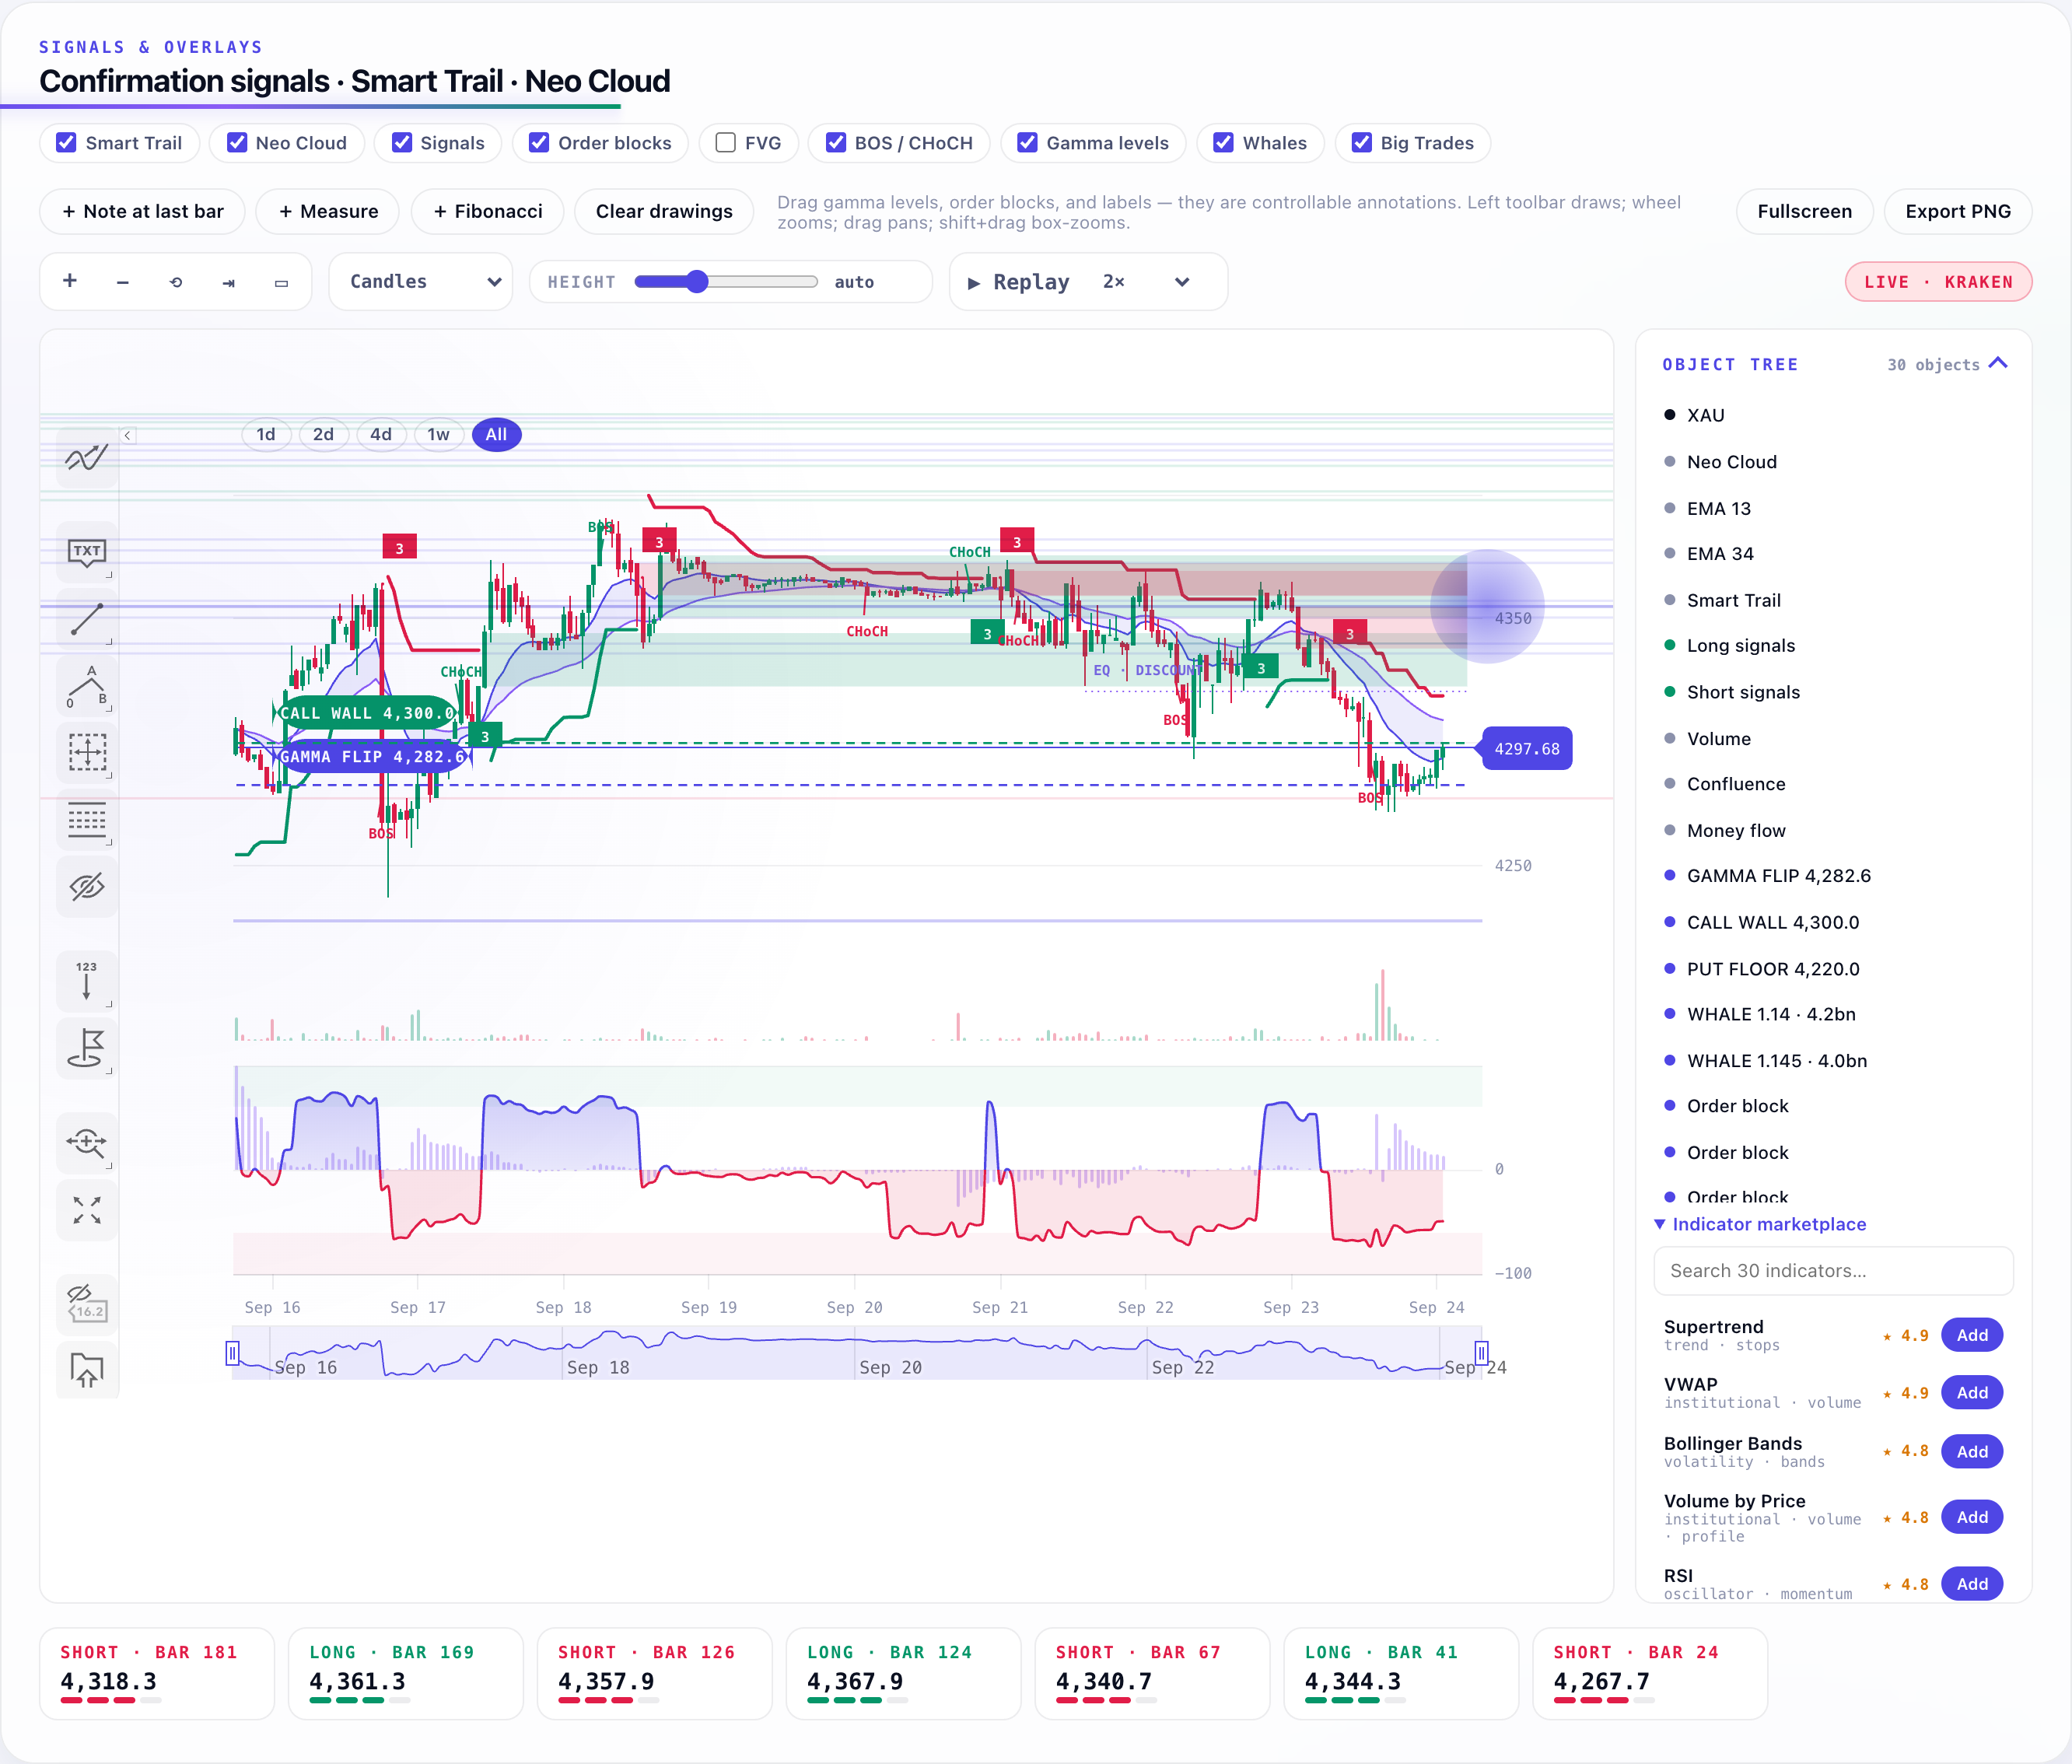
Task: Click the Fullscreen button
Action: [x=1804, y=212]
